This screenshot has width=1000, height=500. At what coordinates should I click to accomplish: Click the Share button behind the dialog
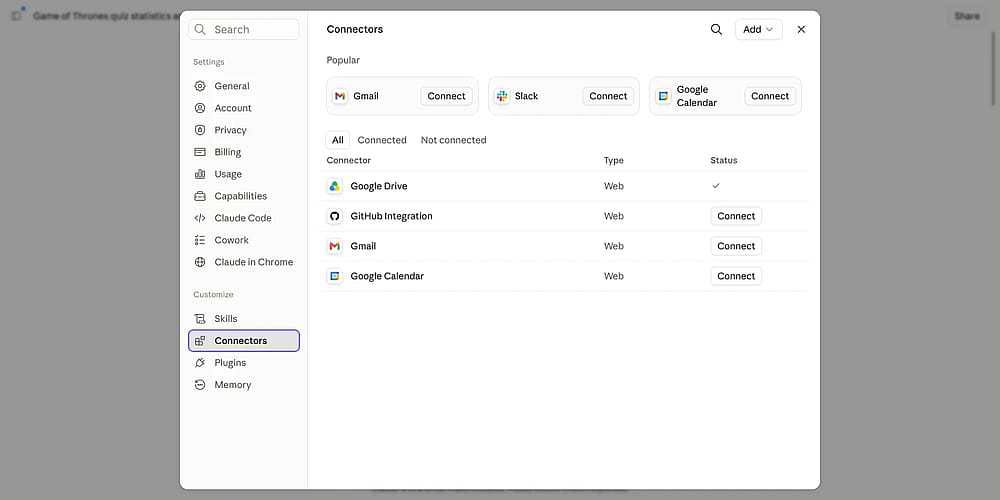(967, 16)
